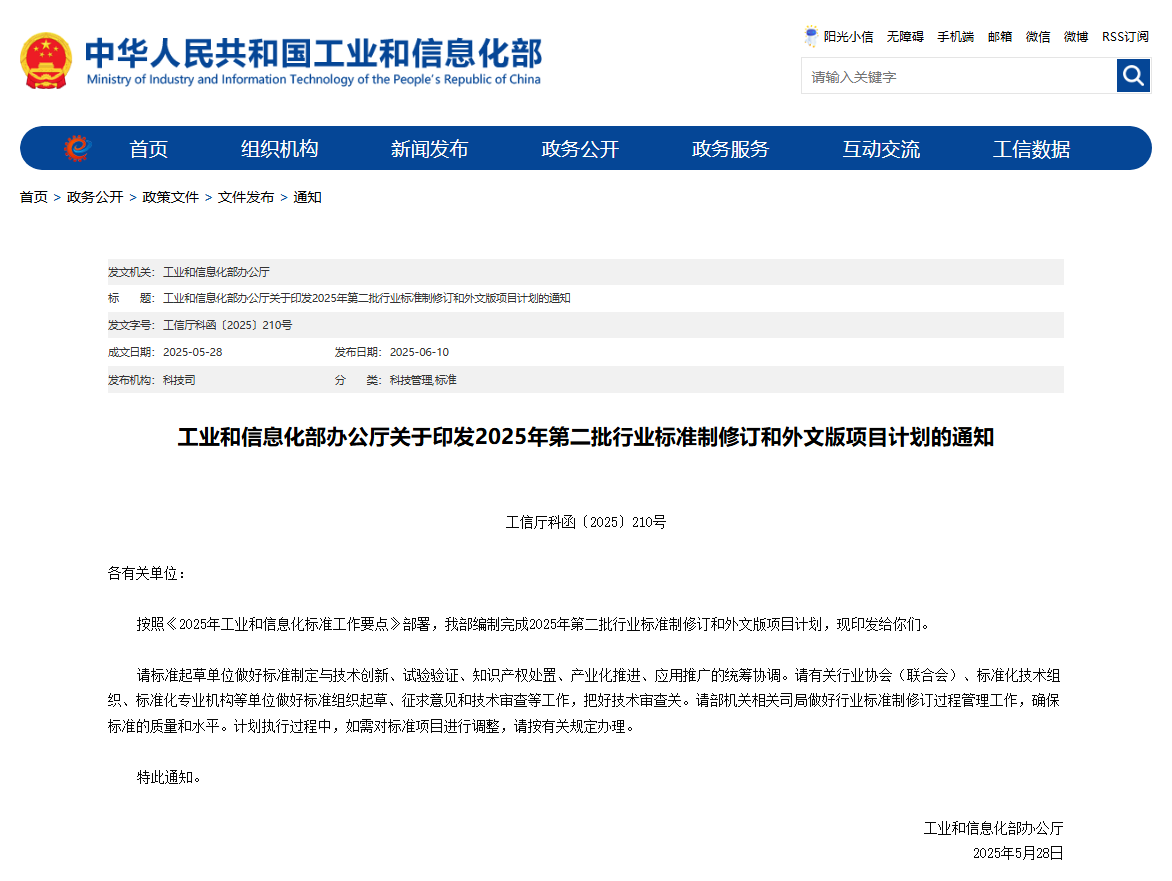Open the 政务服务 menu item

click(730, 149)
